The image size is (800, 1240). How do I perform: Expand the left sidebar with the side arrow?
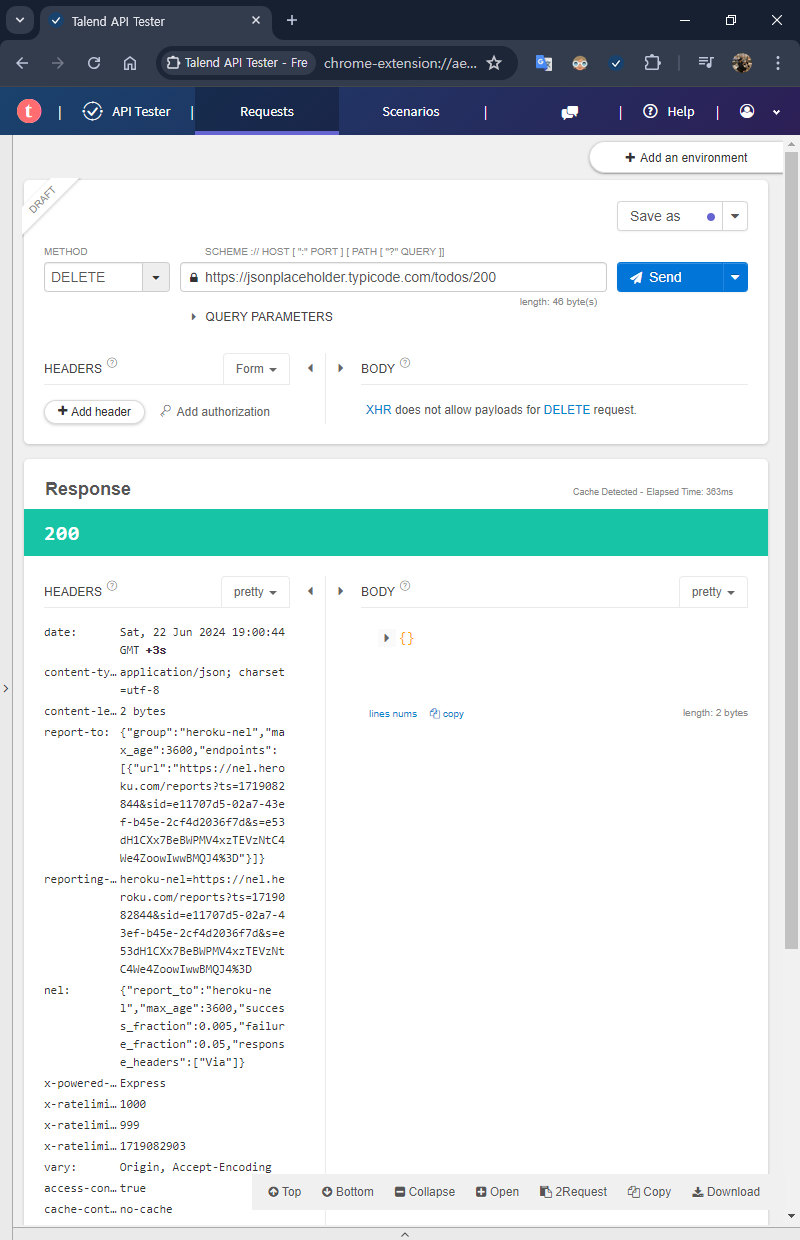[5, 688]
